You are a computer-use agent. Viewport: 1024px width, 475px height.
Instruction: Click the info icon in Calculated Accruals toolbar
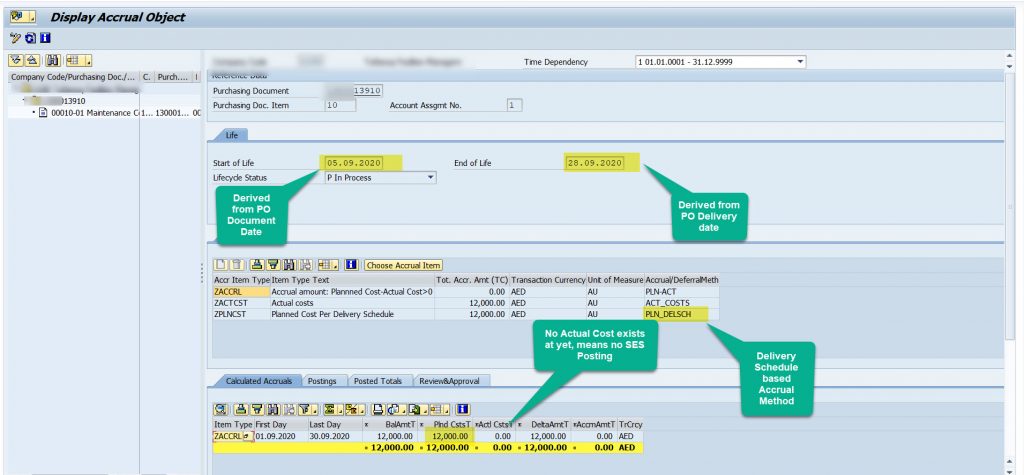[x=463, y=410]
